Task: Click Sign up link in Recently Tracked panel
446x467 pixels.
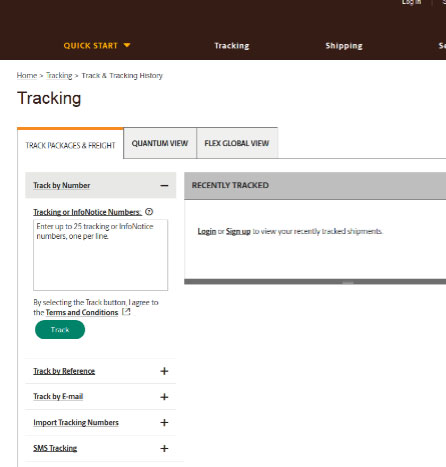Action: [238, 231]
